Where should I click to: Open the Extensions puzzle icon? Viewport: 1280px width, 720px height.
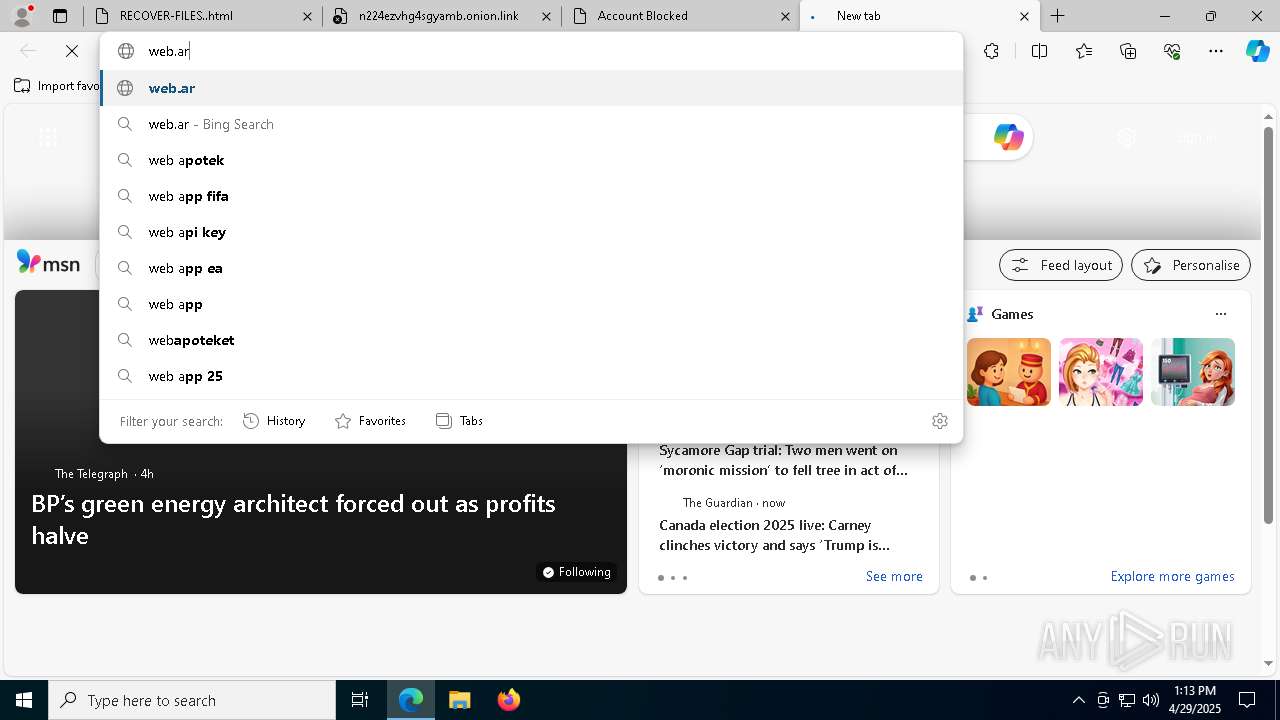[x=991, y=51]
